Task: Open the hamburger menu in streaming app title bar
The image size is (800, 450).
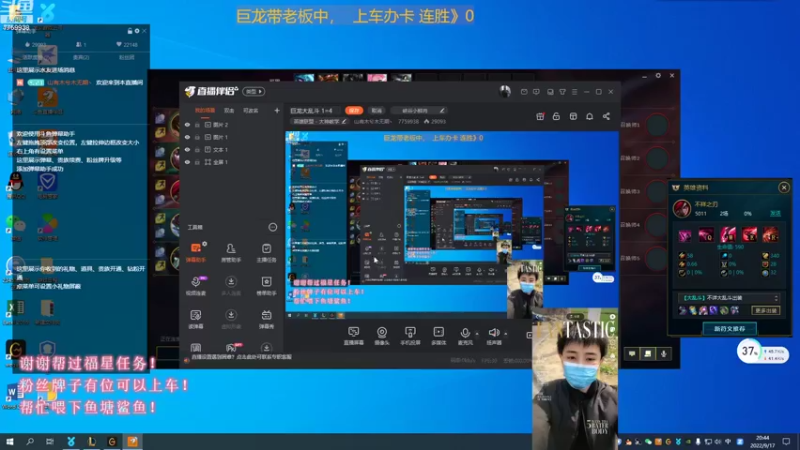Action: click(574, 92)
